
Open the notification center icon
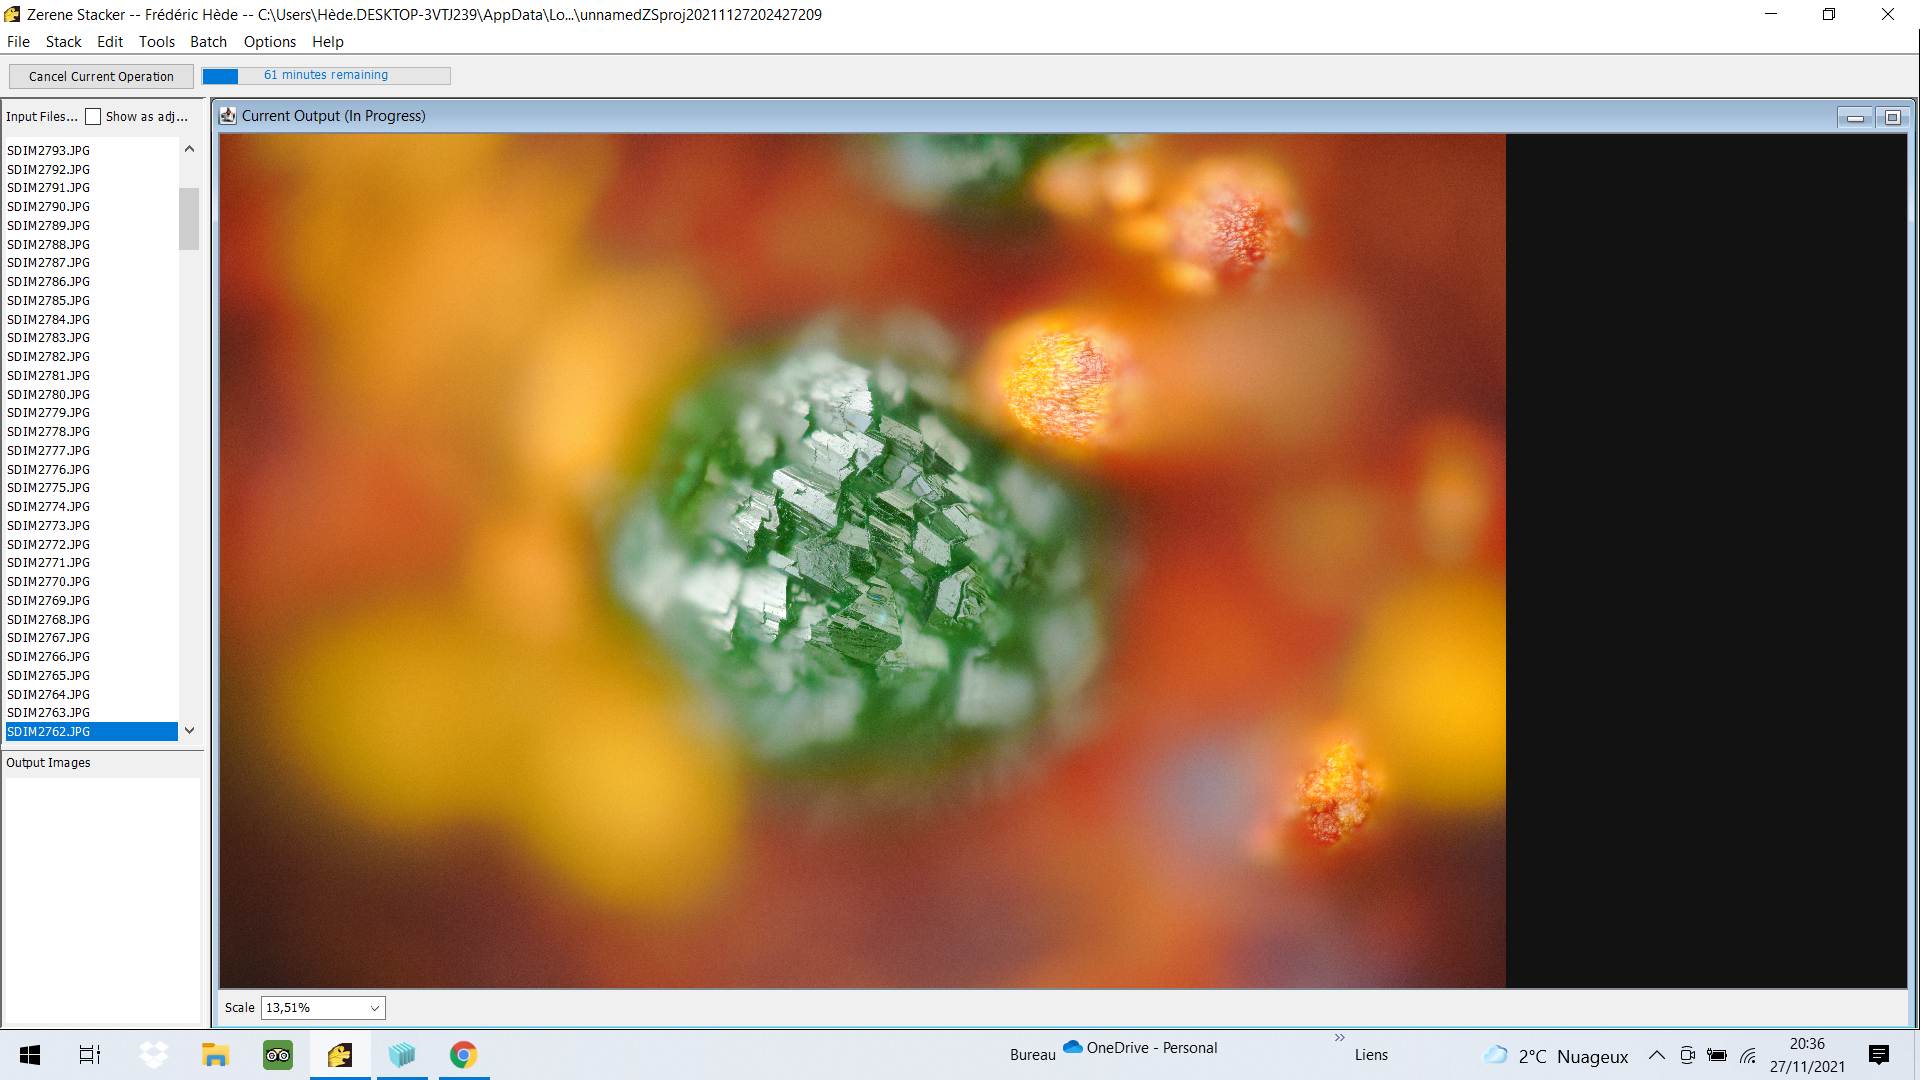point(1879,1055)
